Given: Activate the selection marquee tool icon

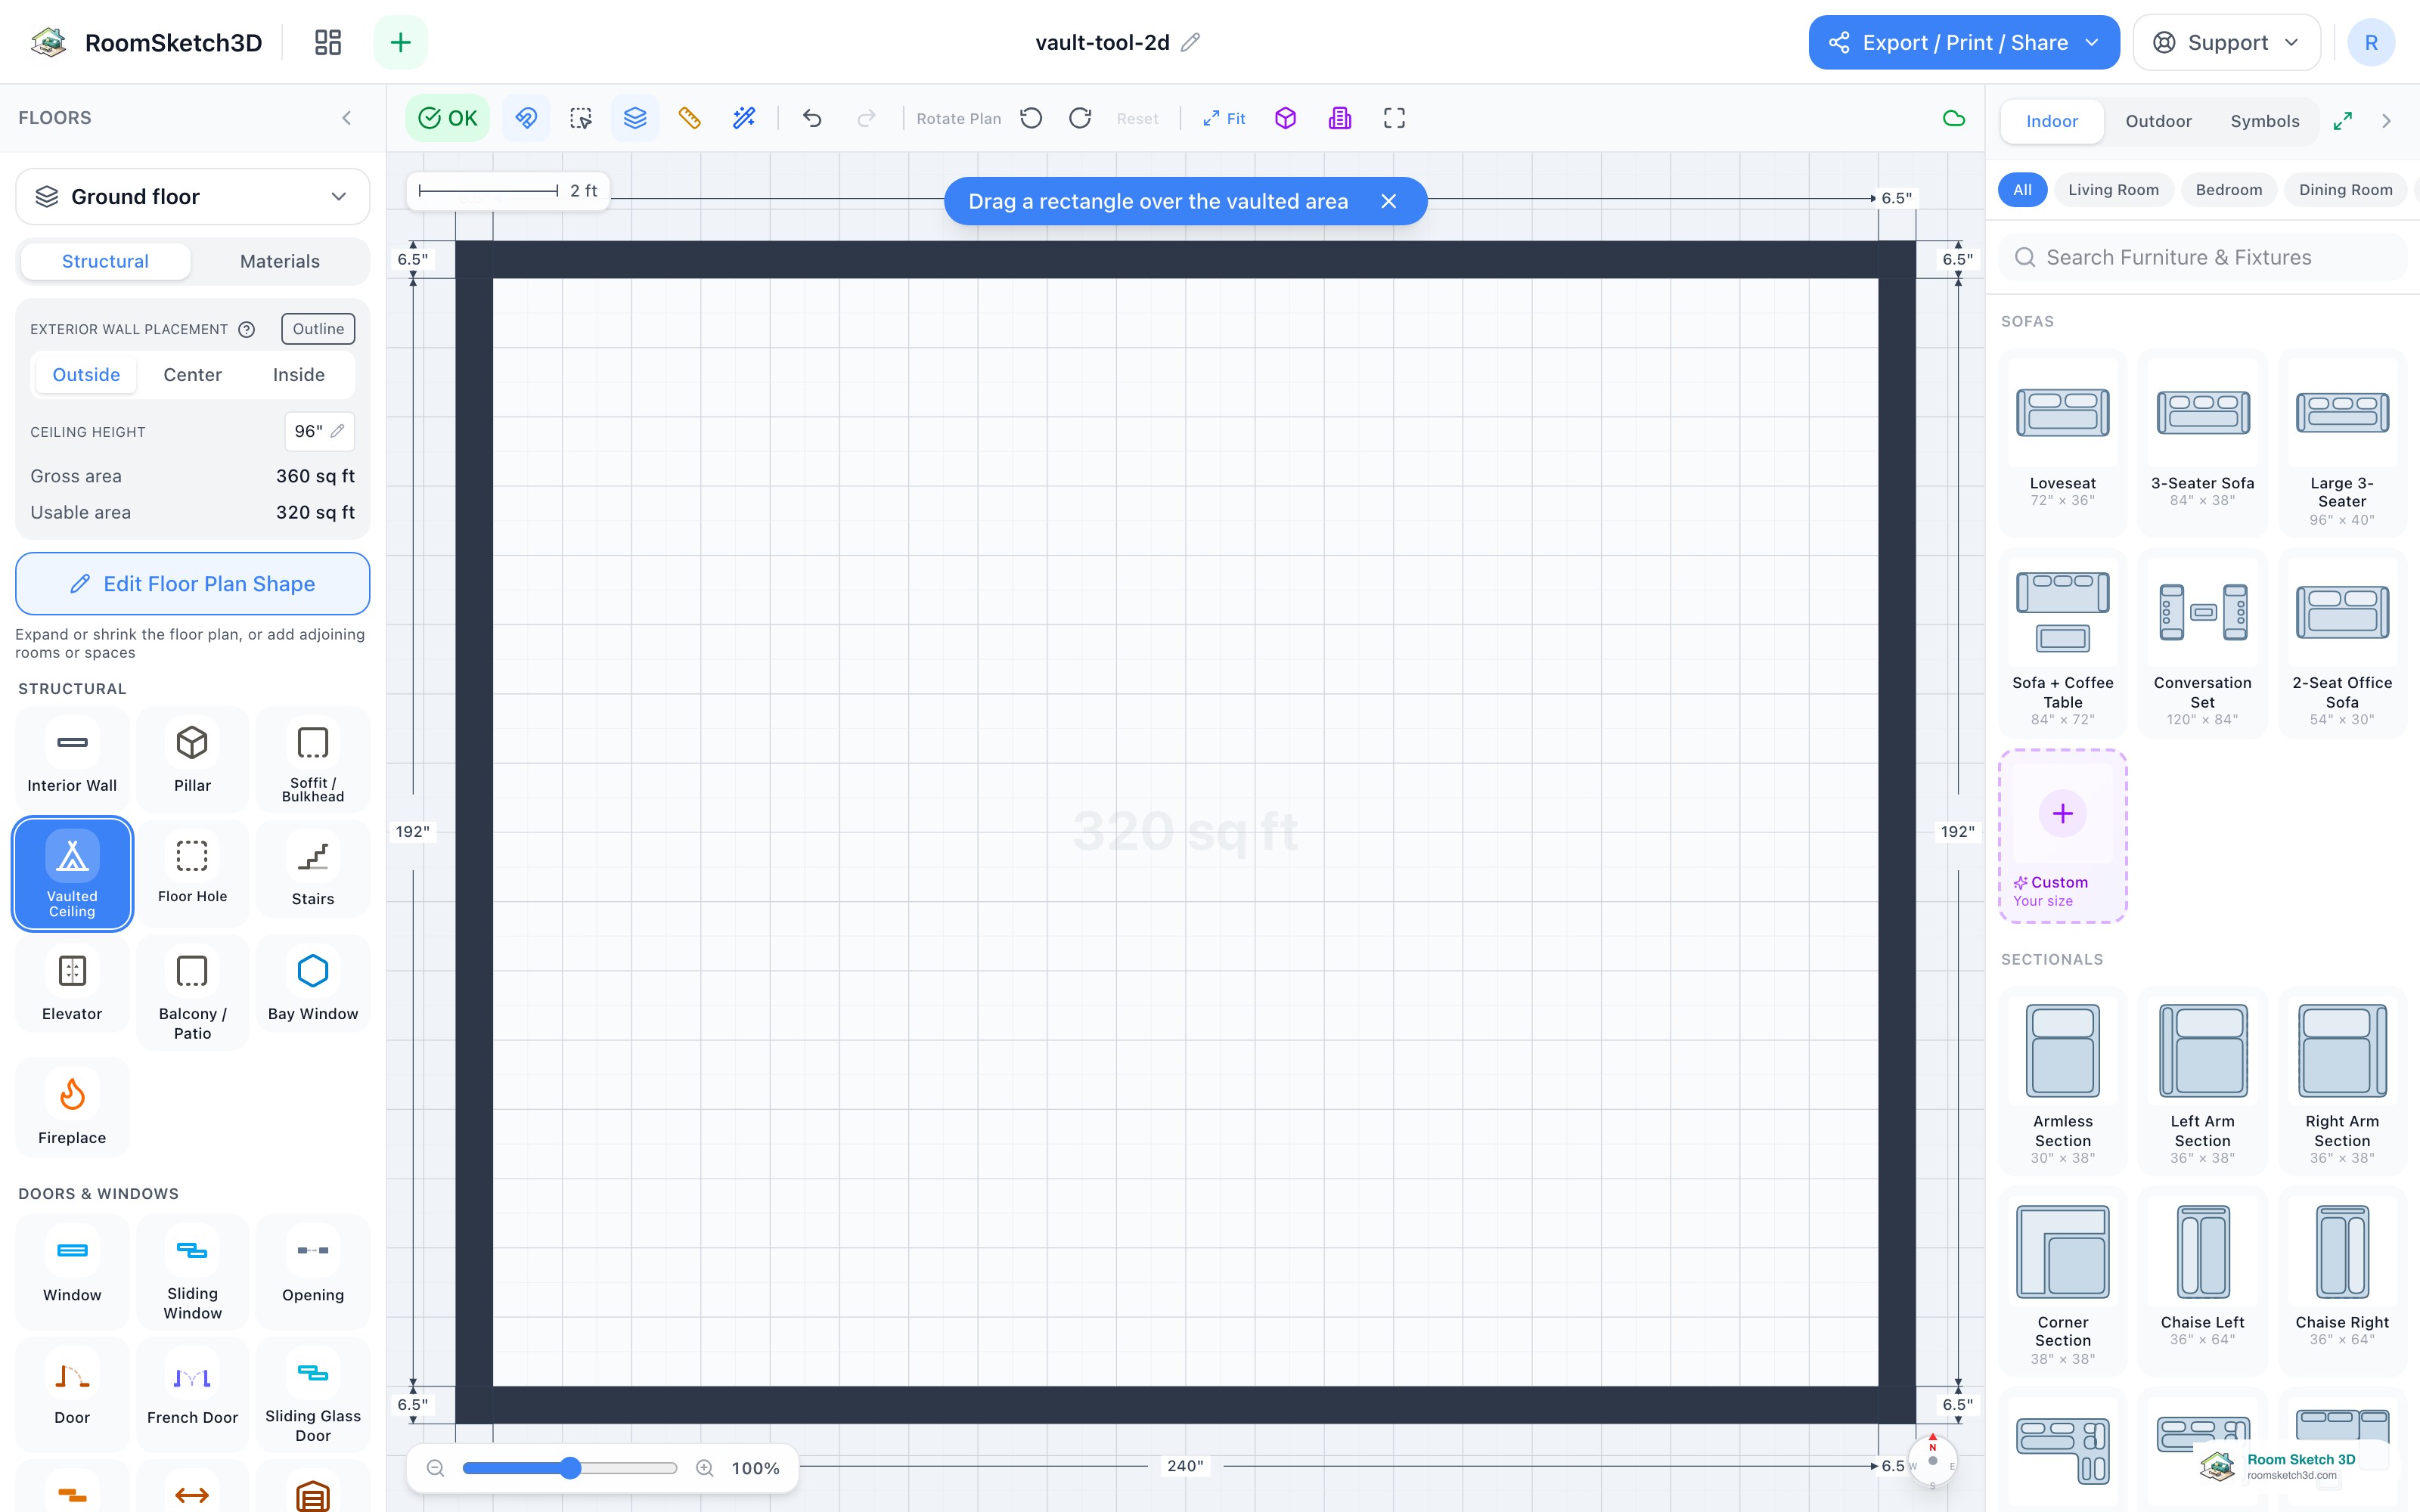Looking at the screenshot, I should (x=580, y=118).
